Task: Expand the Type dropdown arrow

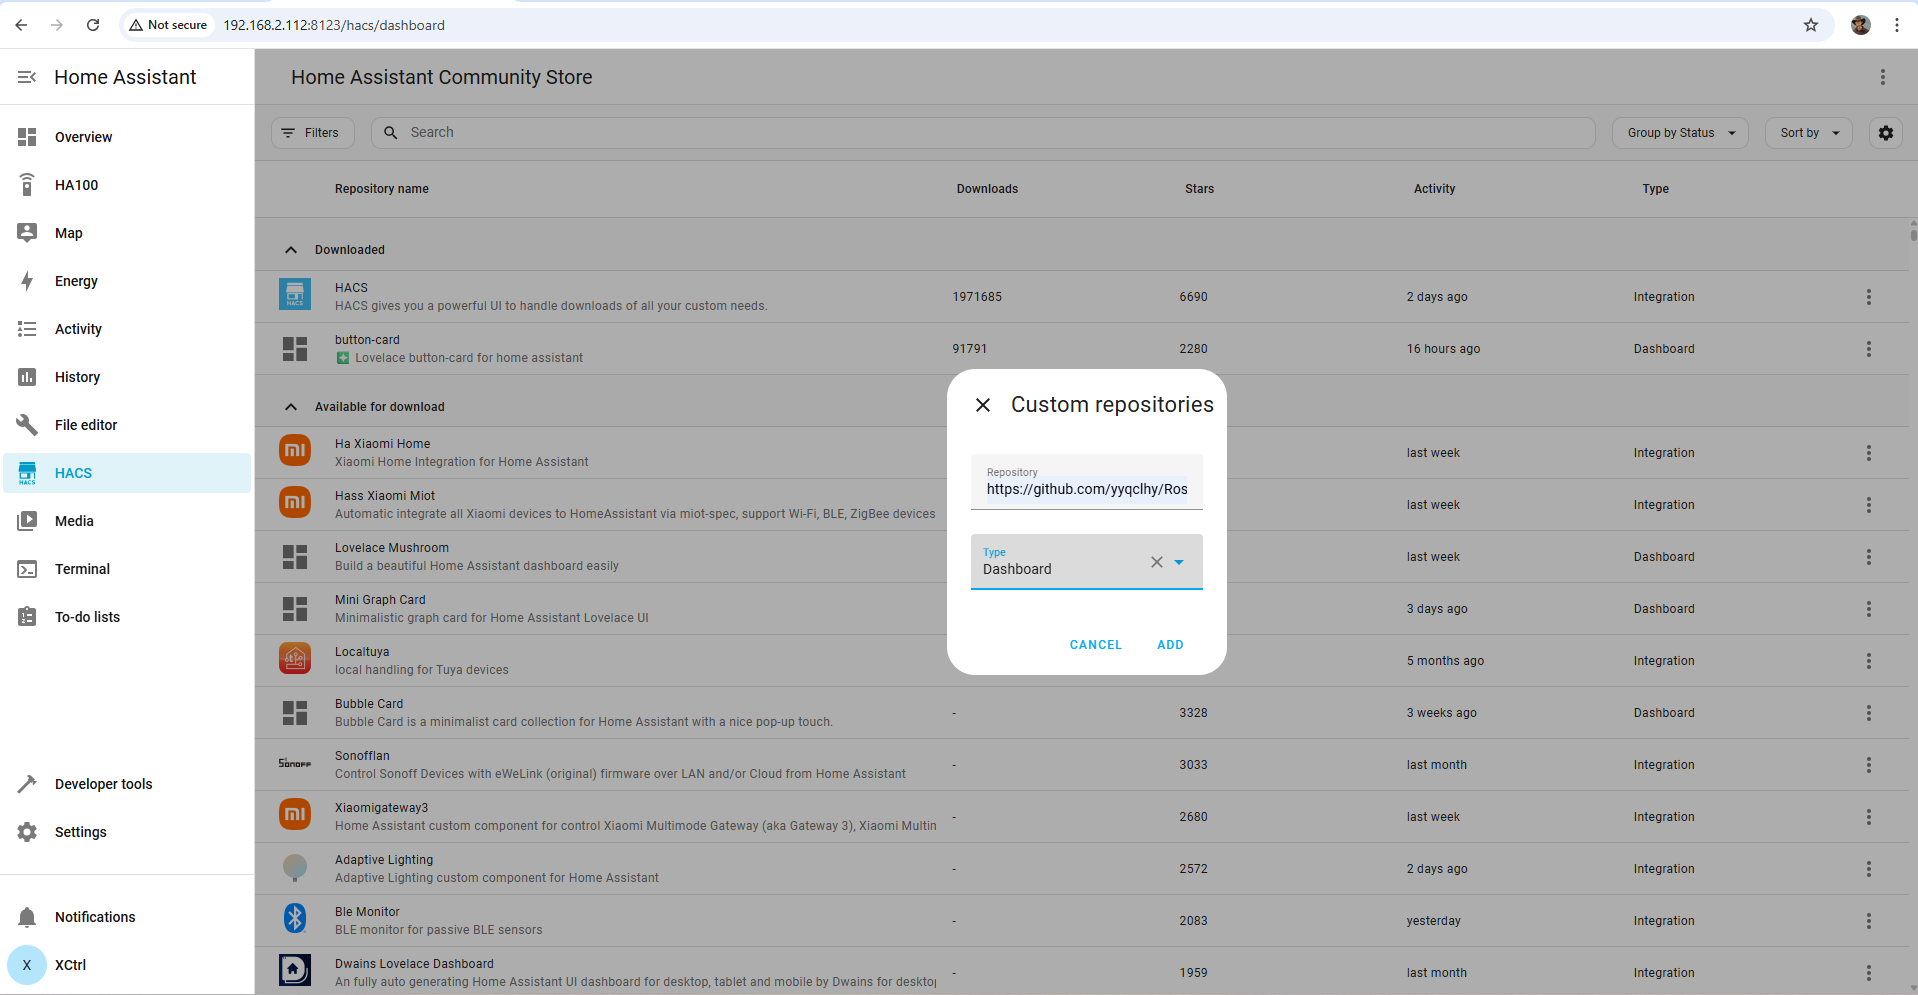Action: click(x=1179, y=562)
